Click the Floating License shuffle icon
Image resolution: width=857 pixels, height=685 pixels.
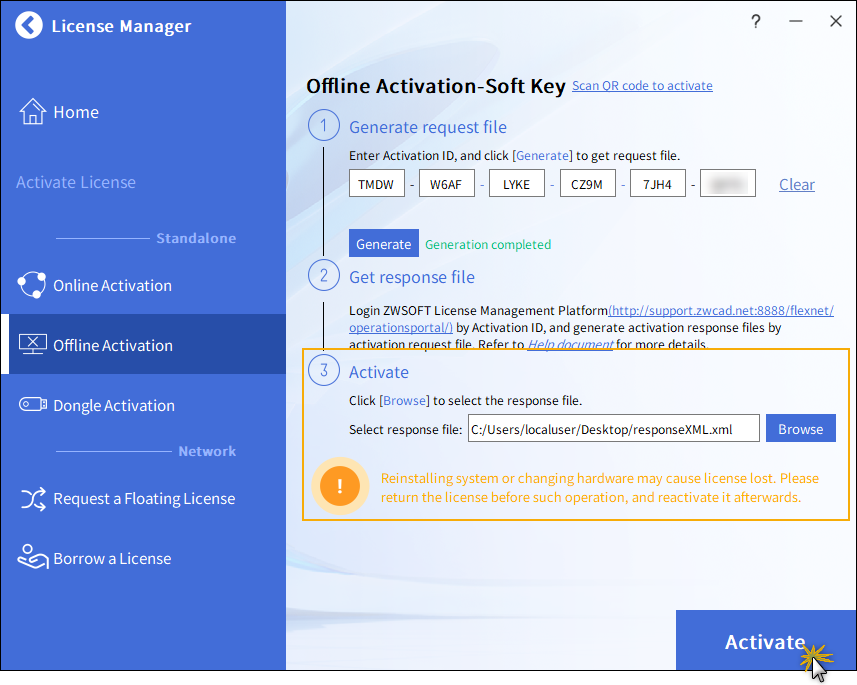click(33, 498)
